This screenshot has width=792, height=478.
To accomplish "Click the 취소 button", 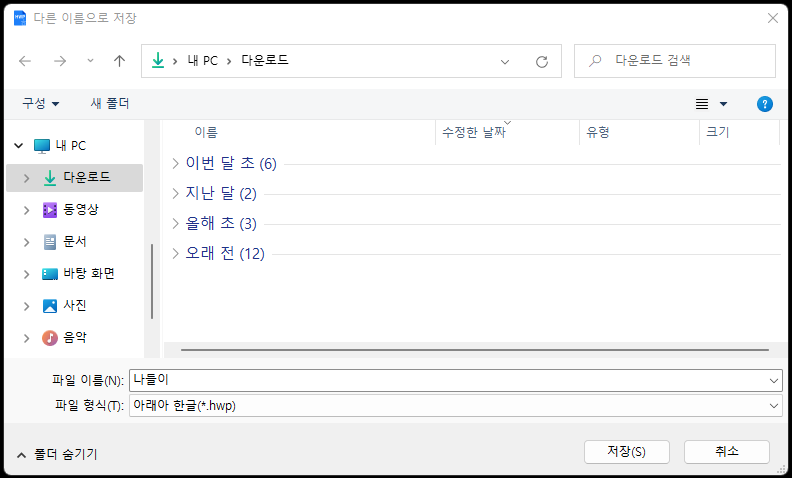I will (x=726, y=452).
